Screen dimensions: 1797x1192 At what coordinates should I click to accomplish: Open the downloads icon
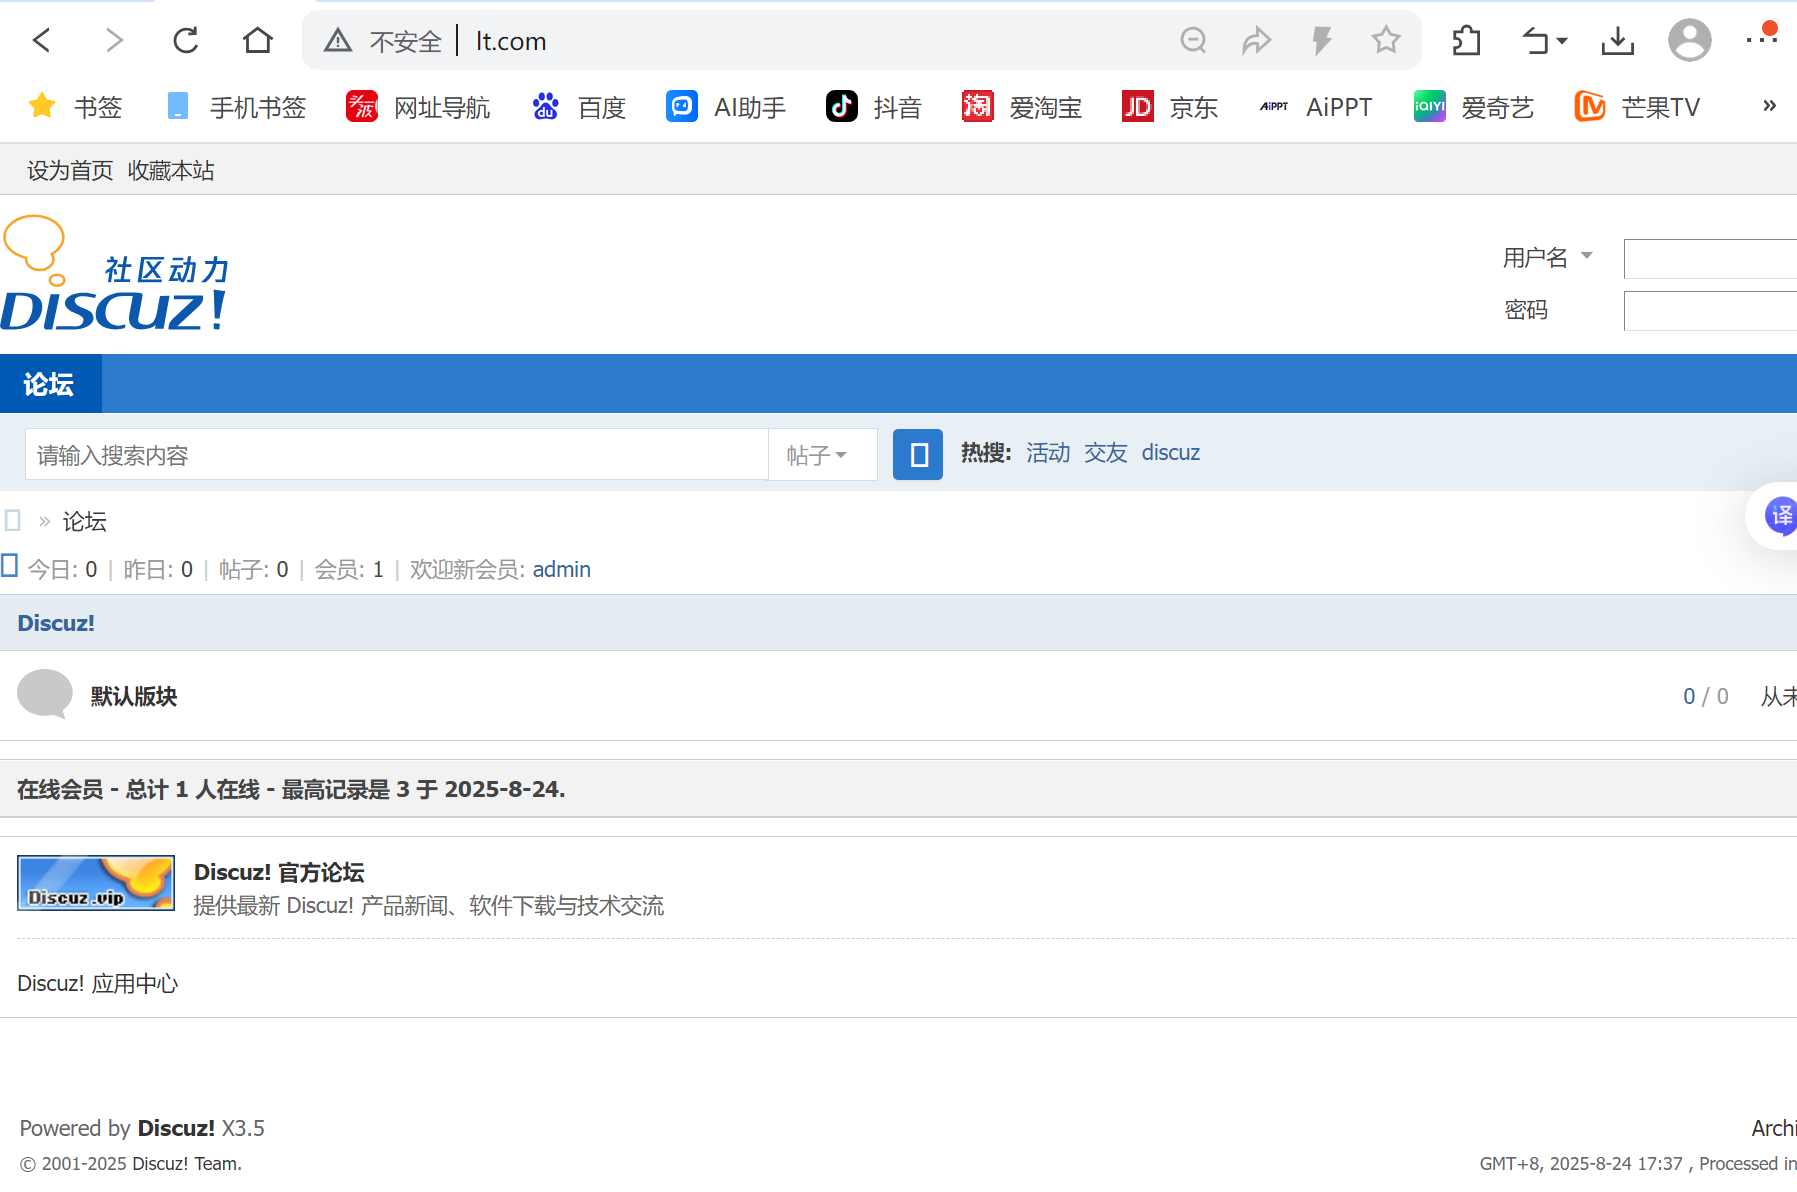[x=1617, y=40]
